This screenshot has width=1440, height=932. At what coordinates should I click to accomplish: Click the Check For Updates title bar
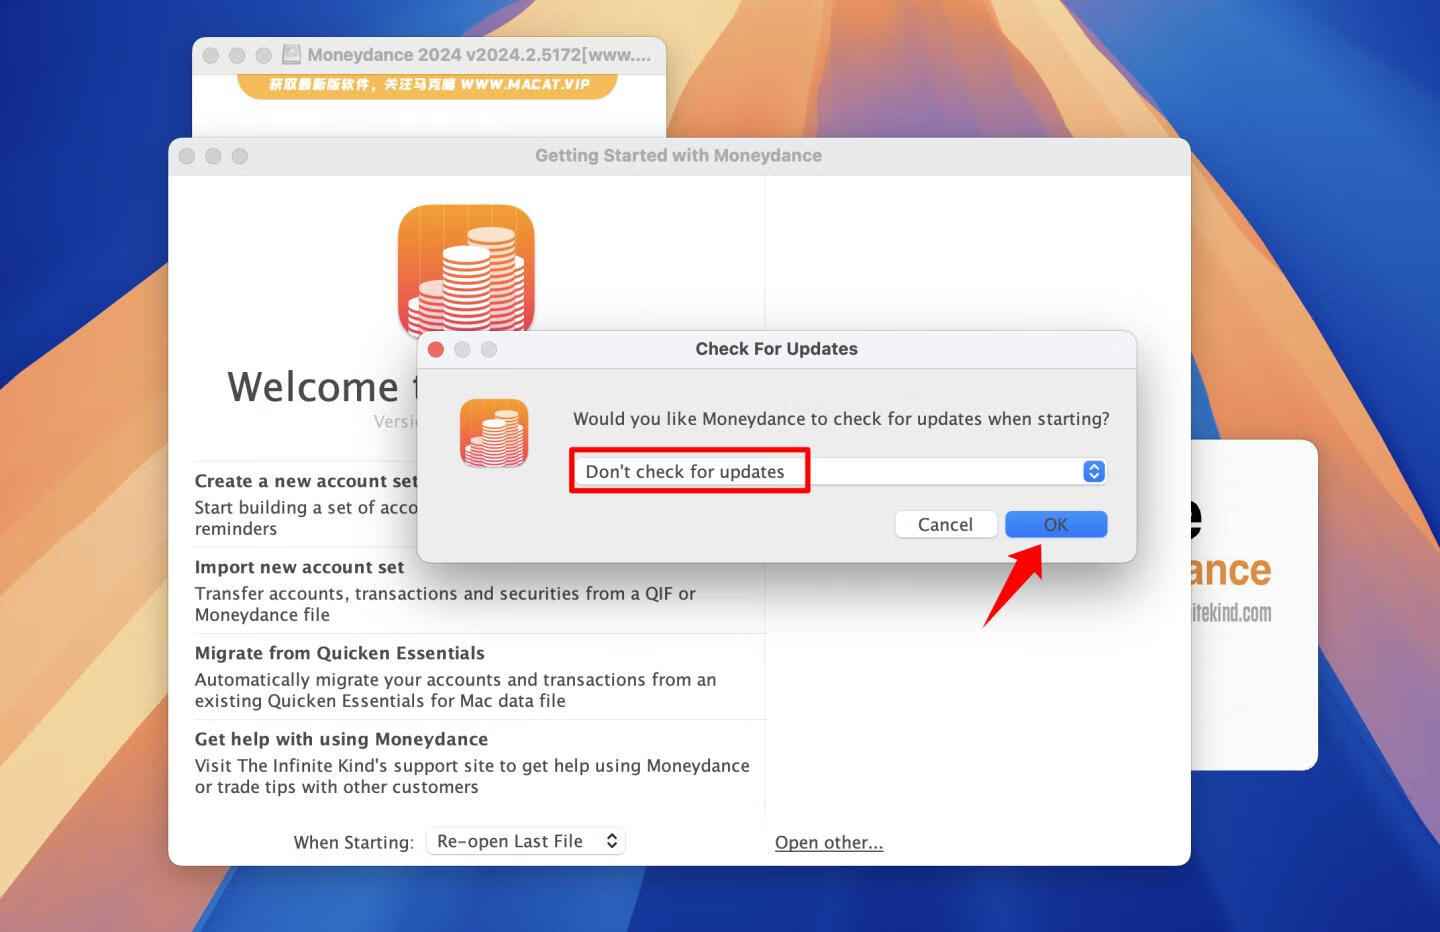click(776, 349)
